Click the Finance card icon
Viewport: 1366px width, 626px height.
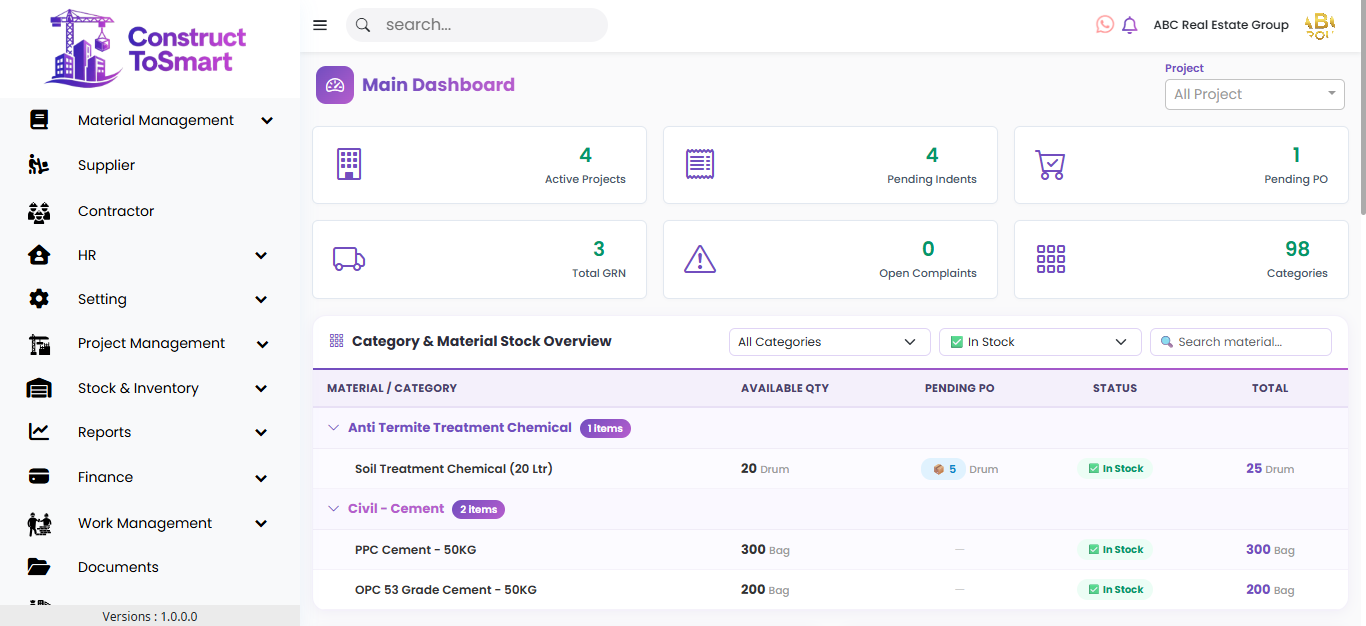(x=39, y=477)
